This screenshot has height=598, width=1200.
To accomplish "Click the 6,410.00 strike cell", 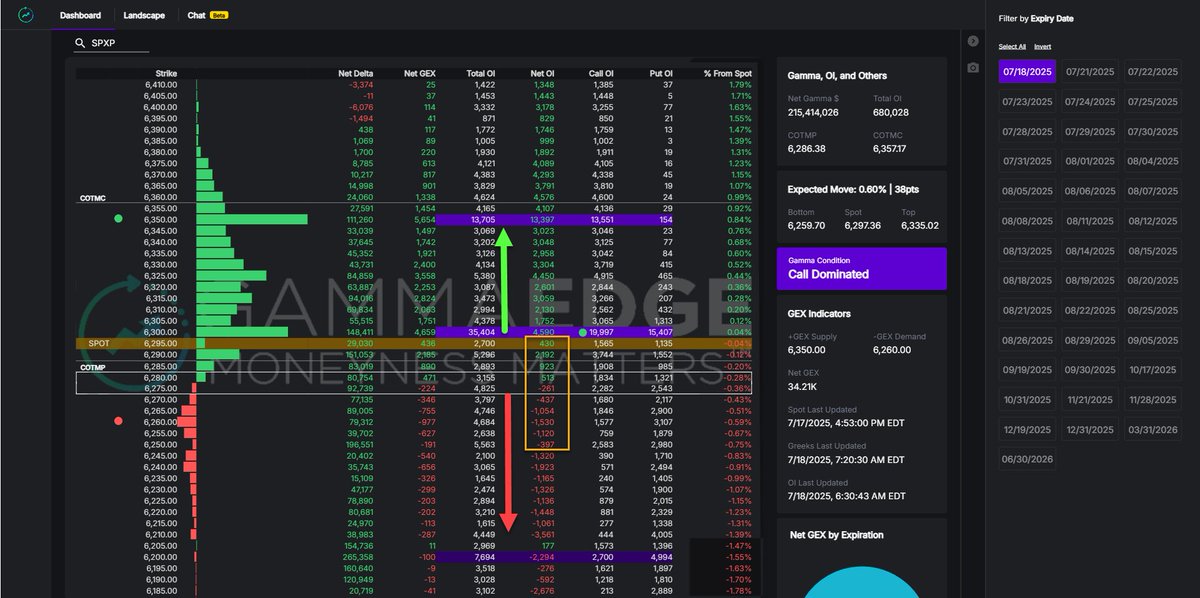I will 161,85.
